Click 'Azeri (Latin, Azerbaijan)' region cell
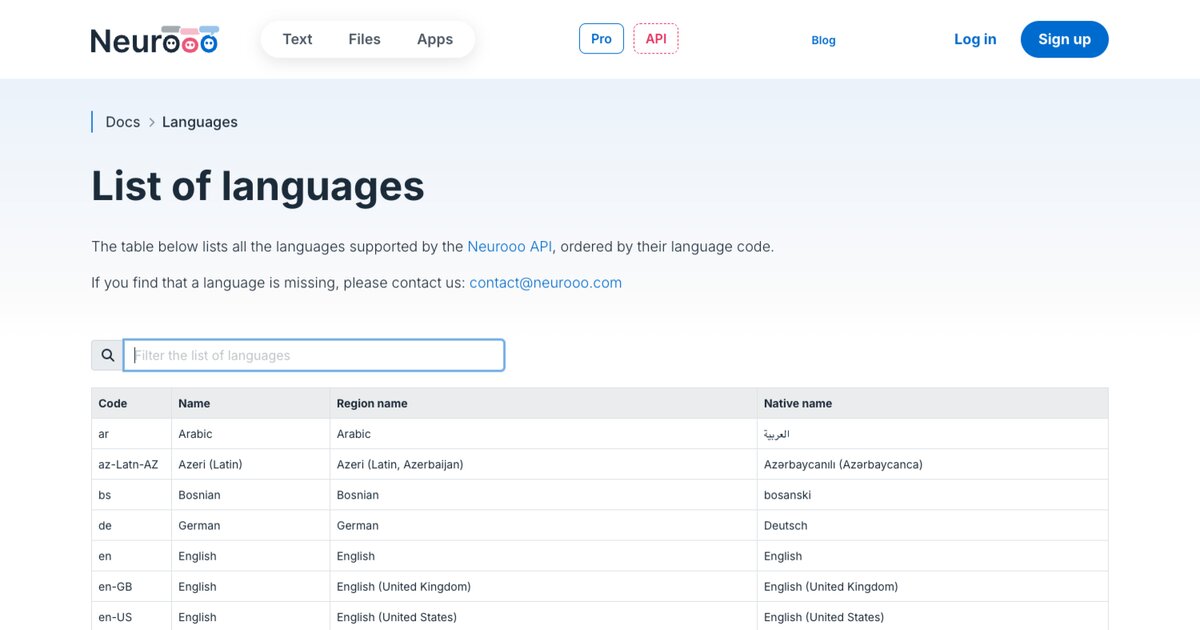 [544, 464]
